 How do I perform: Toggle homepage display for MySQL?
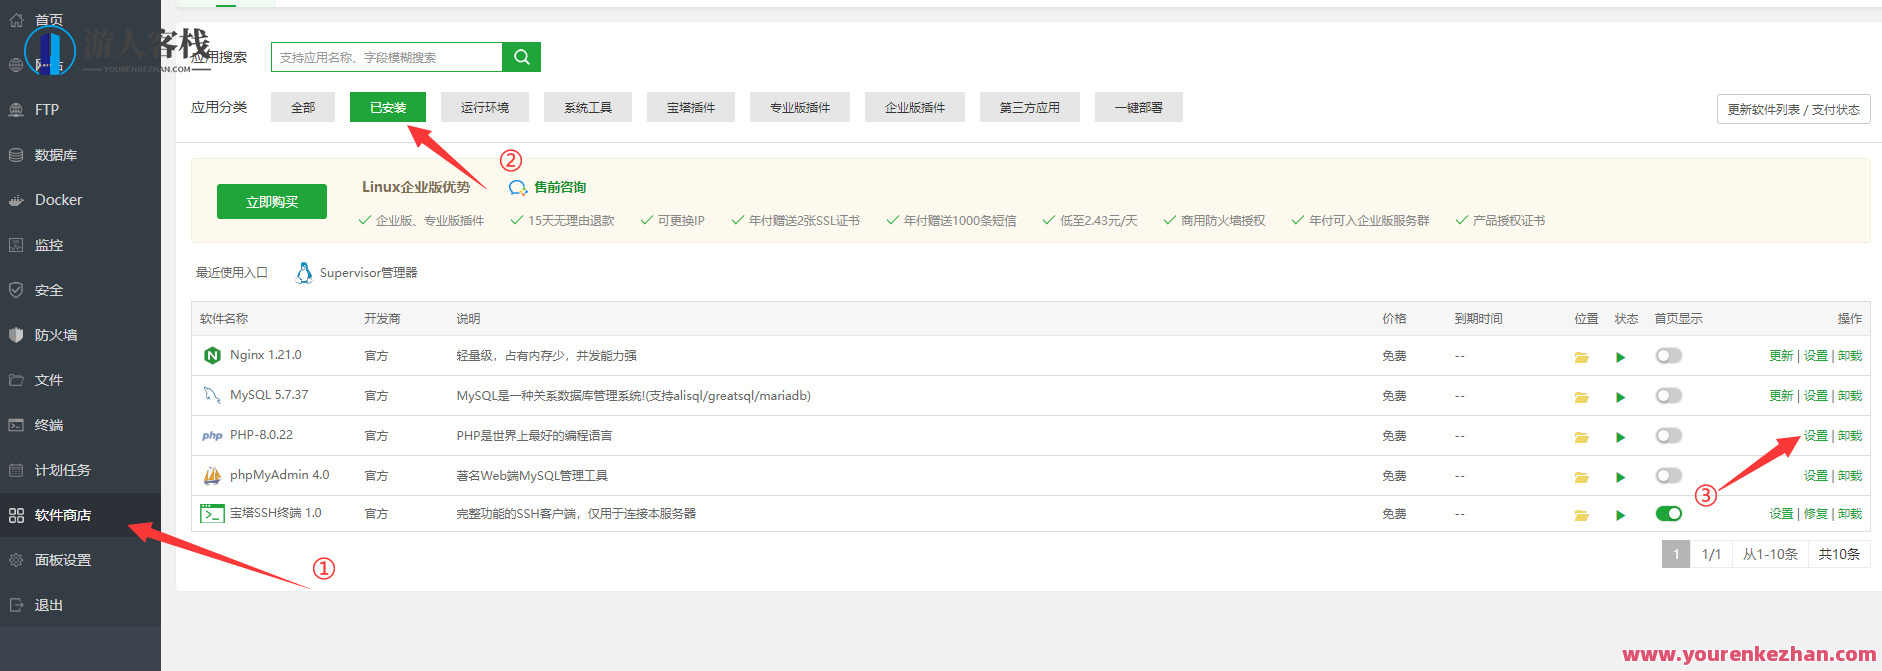[1668, 396]
